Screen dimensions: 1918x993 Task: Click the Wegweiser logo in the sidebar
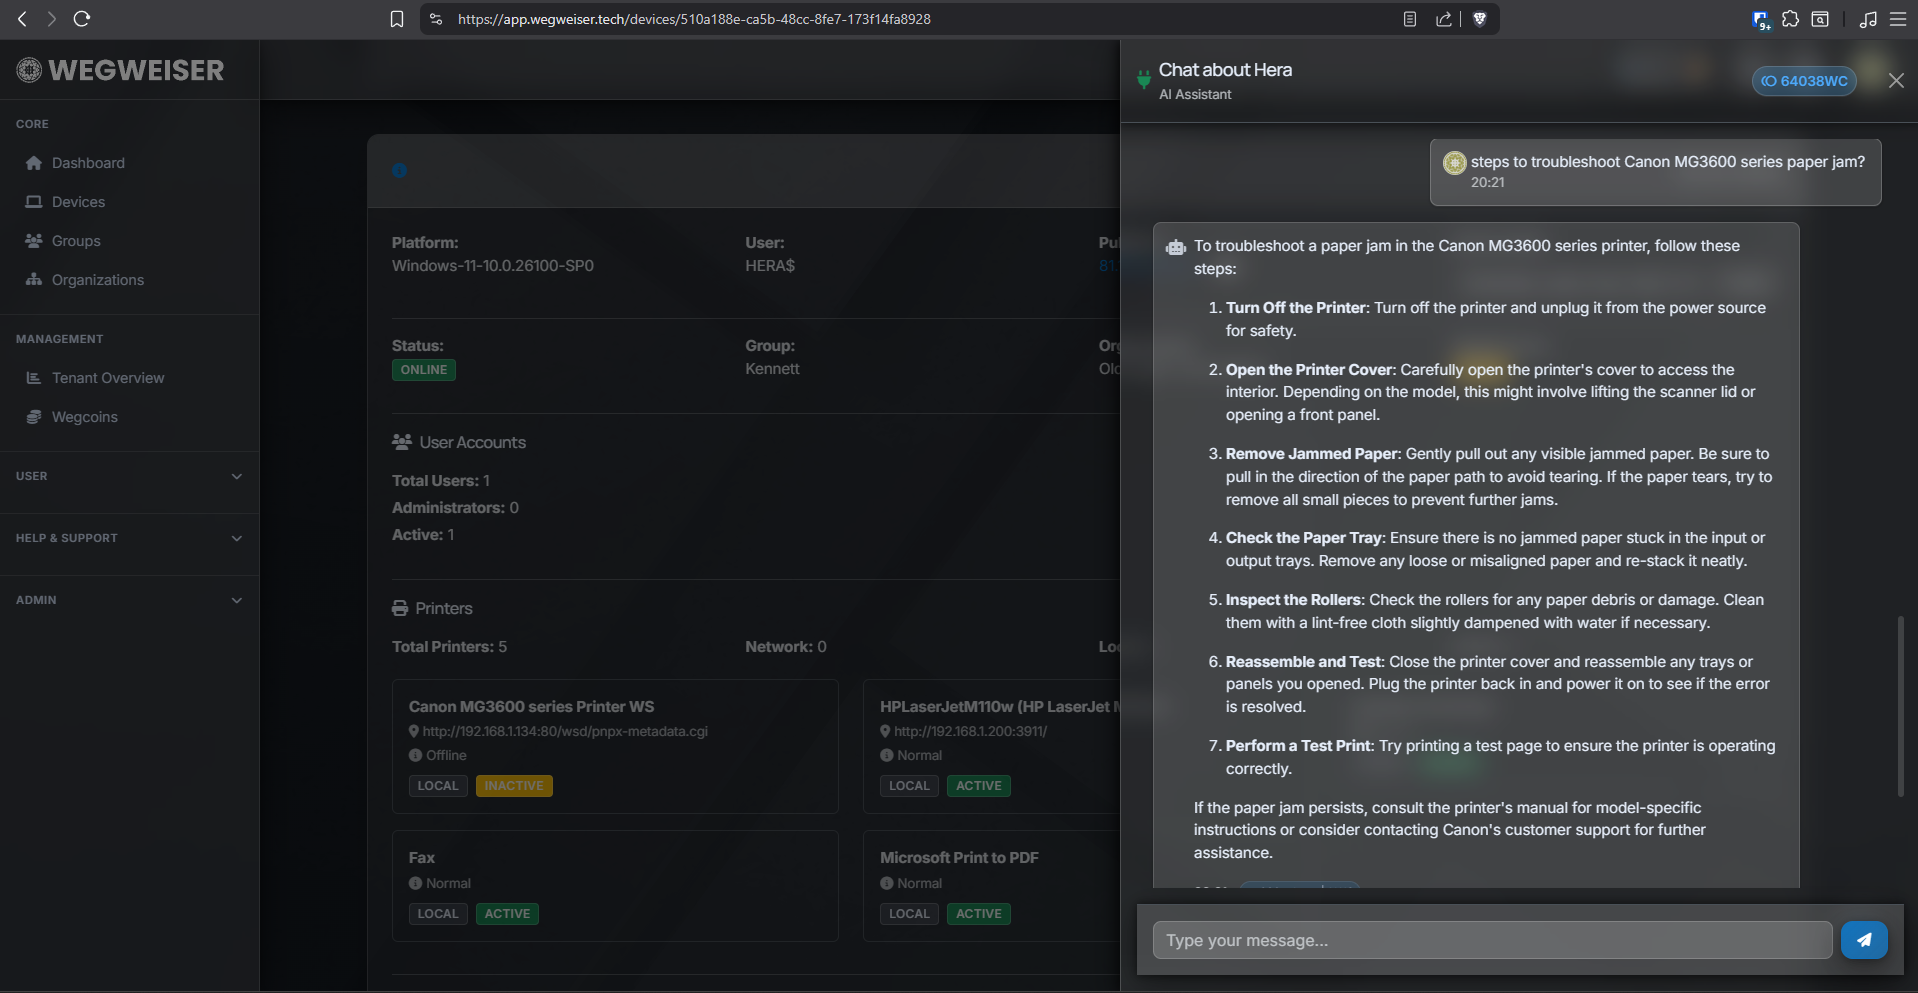click(x=121, y=70)
